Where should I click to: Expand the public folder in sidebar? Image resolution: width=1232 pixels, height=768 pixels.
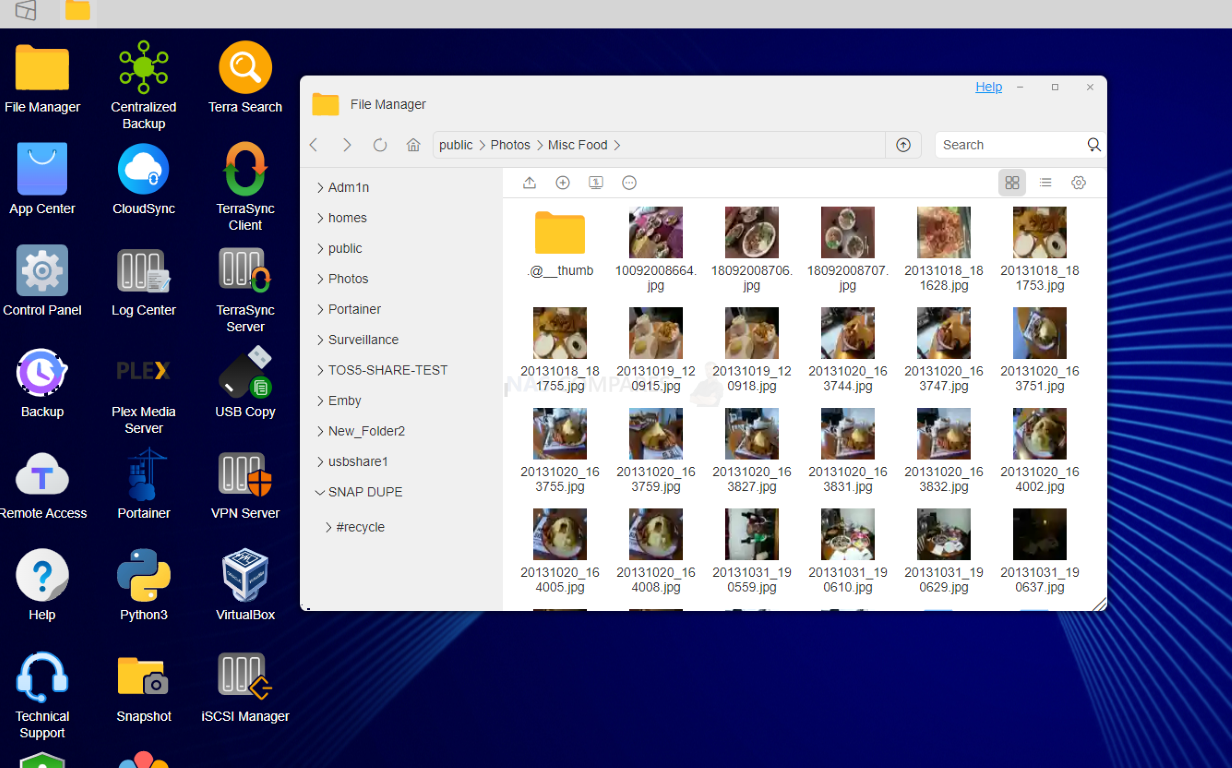(320, 248)
